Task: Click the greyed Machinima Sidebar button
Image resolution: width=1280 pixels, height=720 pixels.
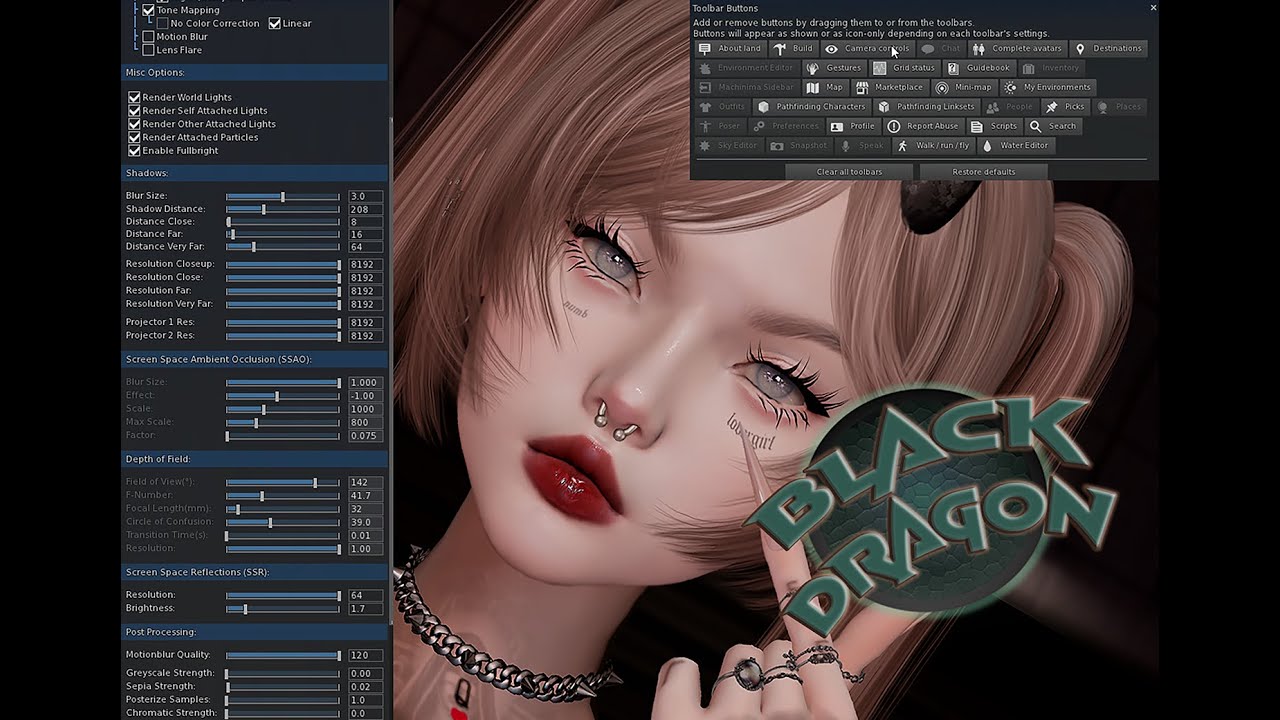Action: (x=747, y=87)
